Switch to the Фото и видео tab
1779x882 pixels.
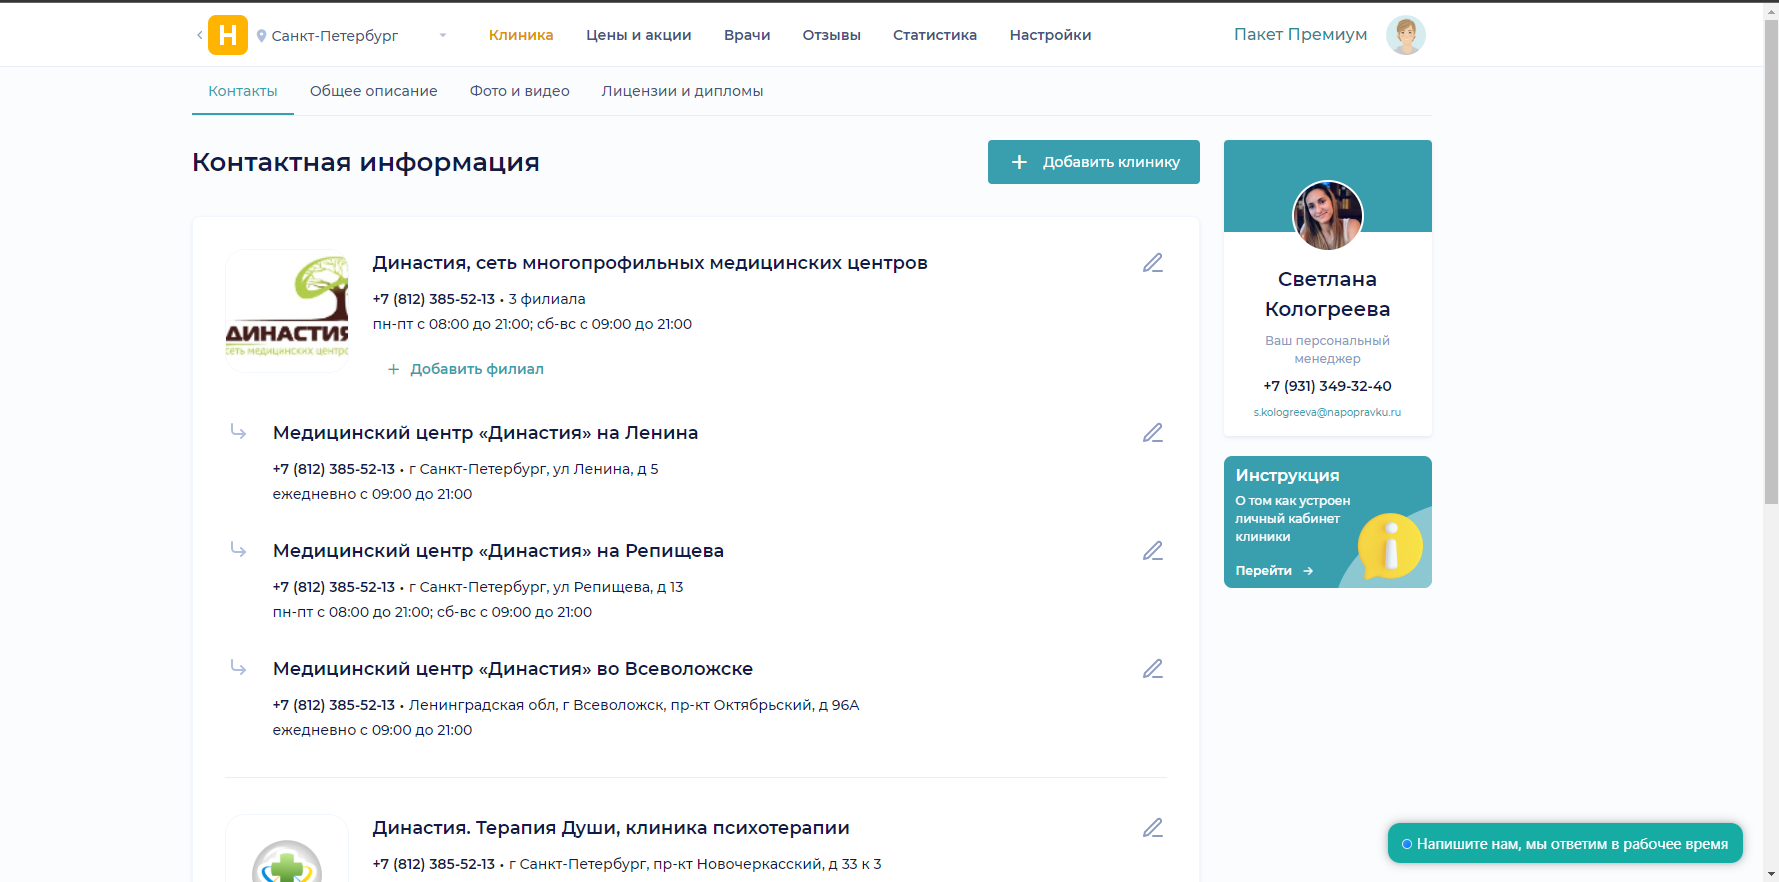[x=519, y=91]
